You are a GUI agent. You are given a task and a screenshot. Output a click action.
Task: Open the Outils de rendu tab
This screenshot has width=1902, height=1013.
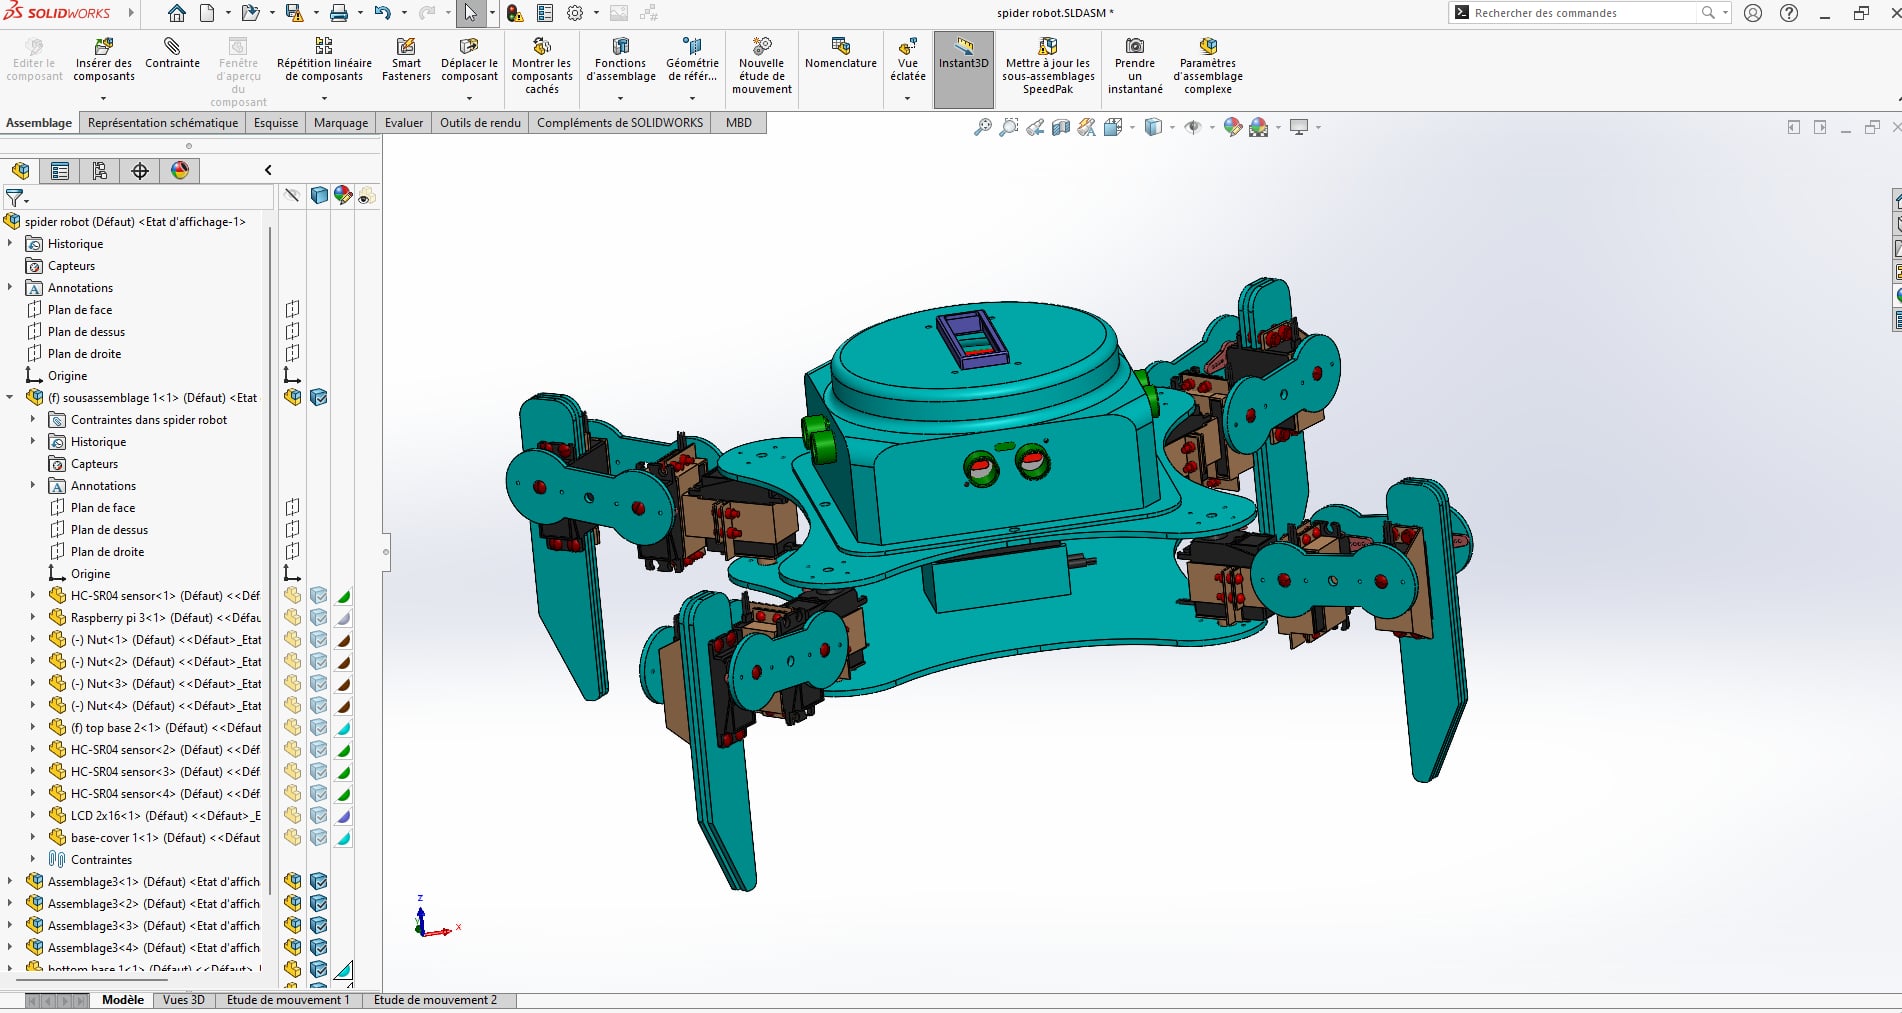click(480, 123)
